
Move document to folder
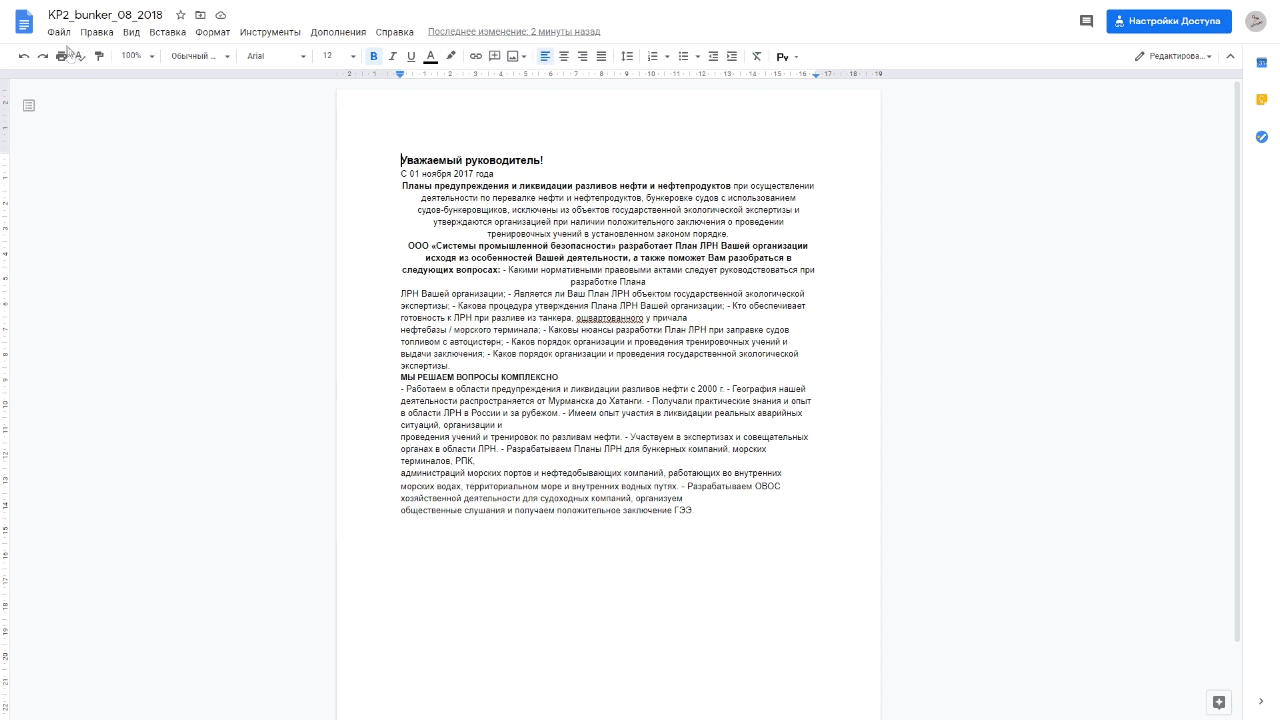[200, 15]
